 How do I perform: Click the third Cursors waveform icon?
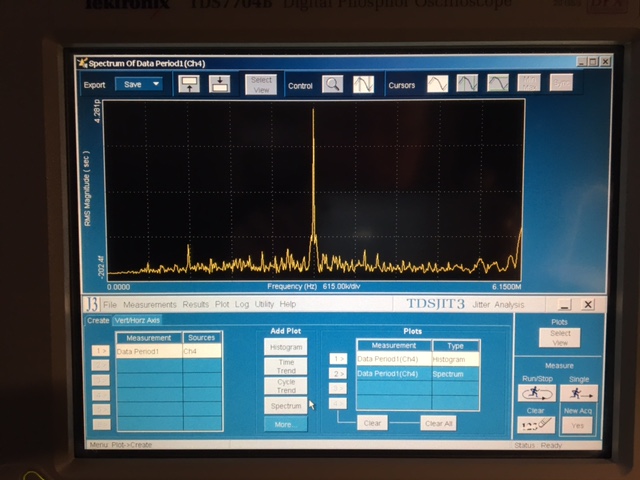pyautogui.click(x=498, y=83)
